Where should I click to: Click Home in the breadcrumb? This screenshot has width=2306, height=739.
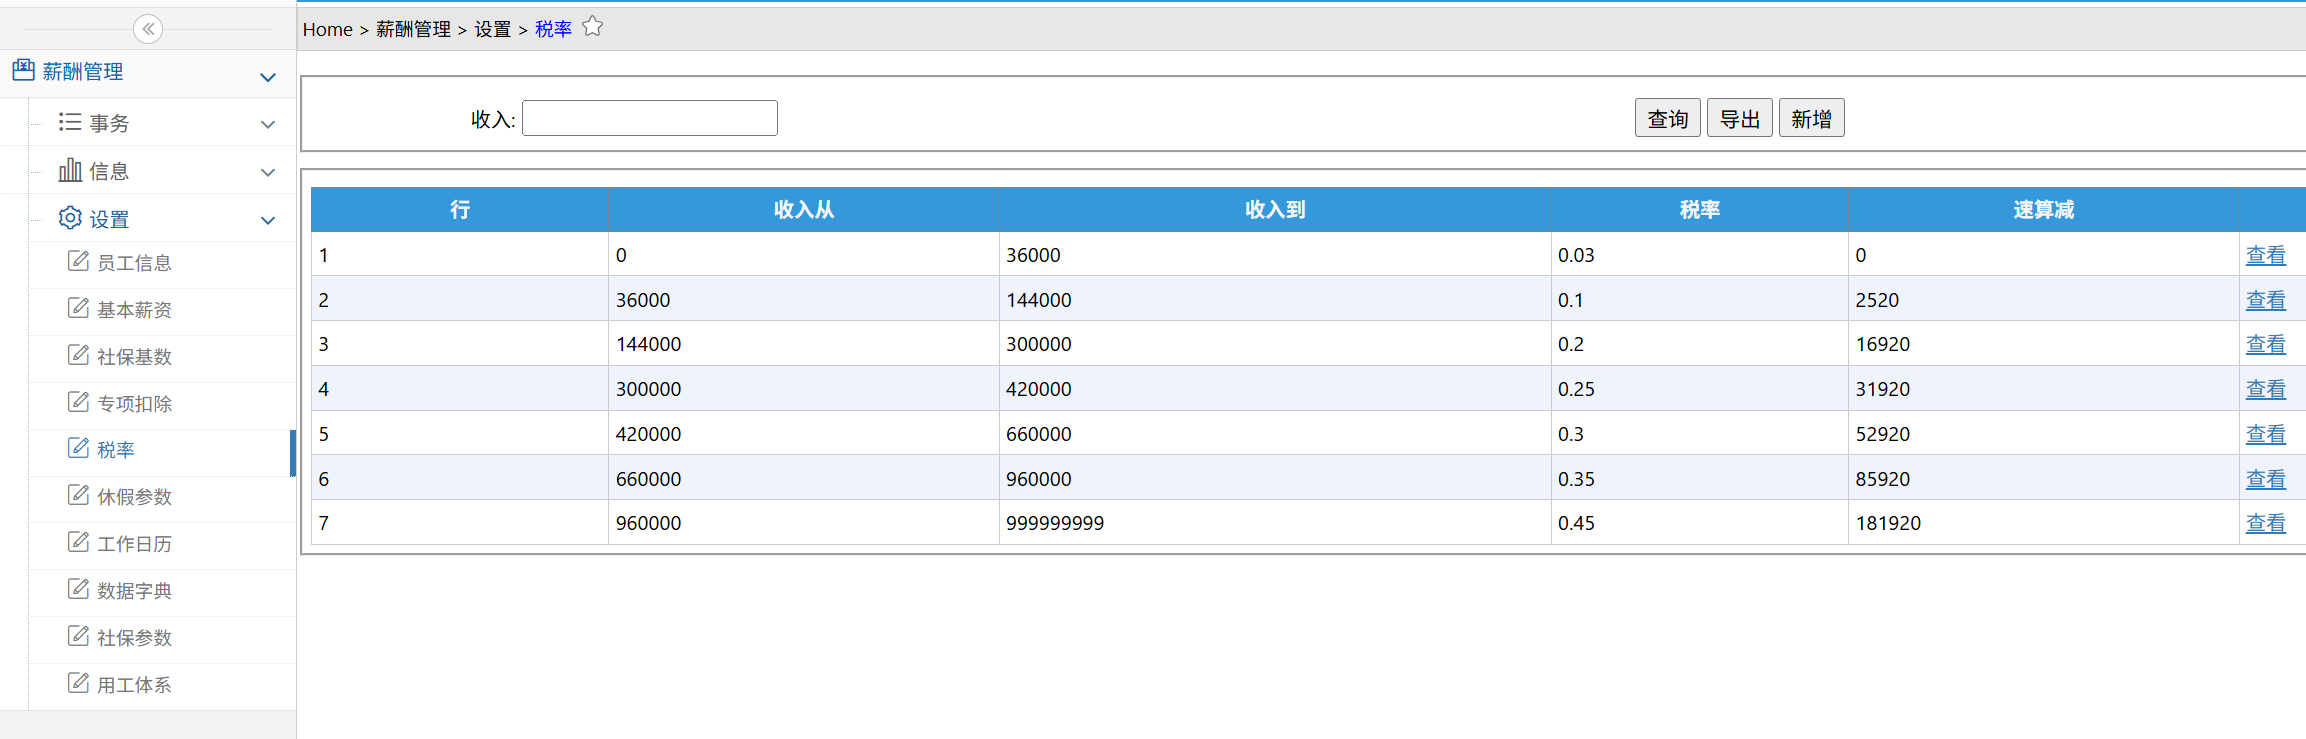coord(327,30)
